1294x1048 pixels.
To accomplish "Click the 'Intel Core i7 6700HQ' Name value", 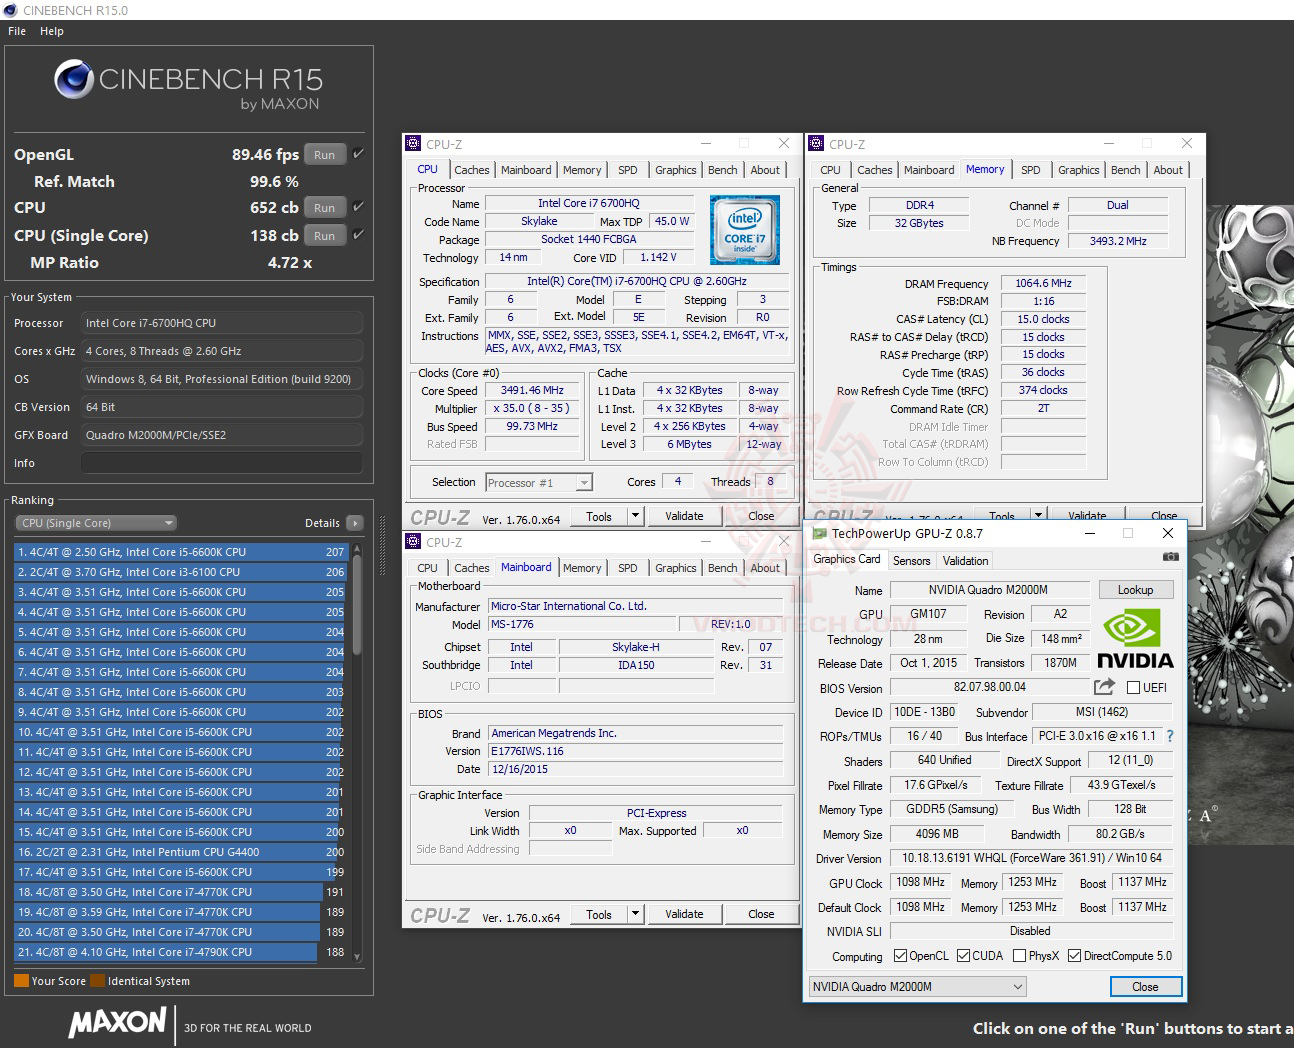I will pos(589,203).
